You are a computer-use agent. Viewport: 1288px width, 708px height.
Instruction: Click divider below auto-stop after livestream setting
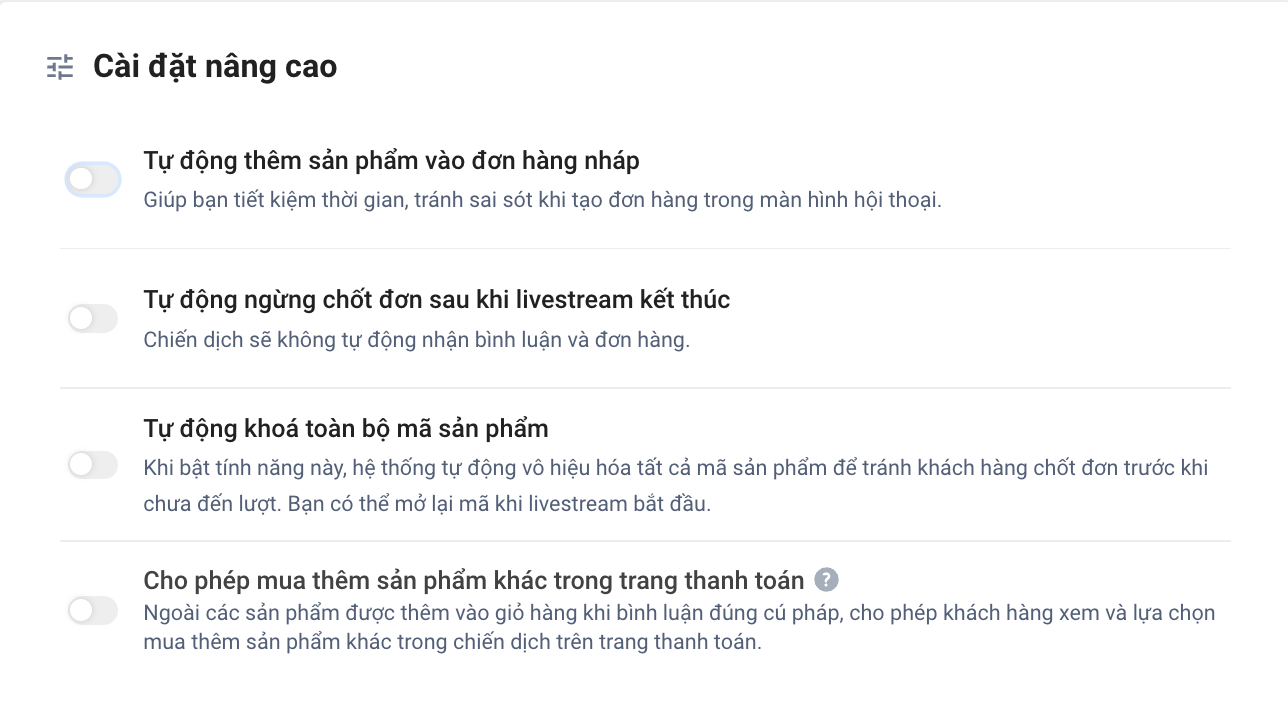pos(645,388)
